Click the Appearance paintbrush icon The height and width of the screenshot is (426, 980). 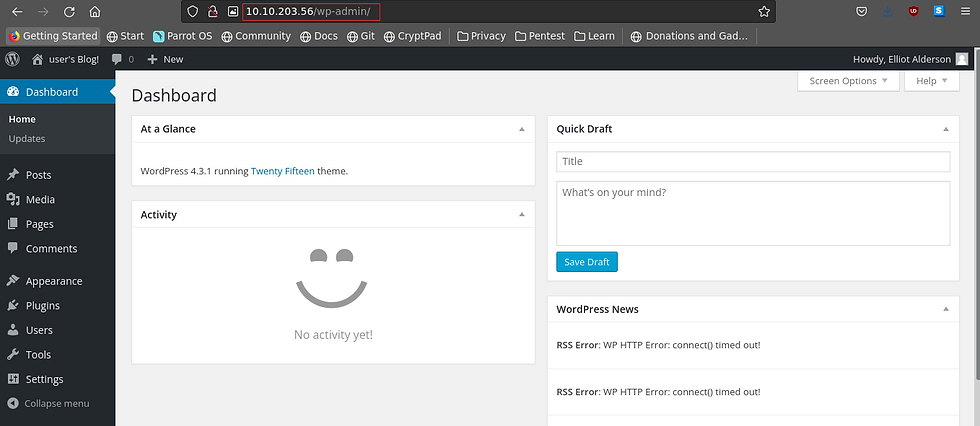(x=12, y=281)
